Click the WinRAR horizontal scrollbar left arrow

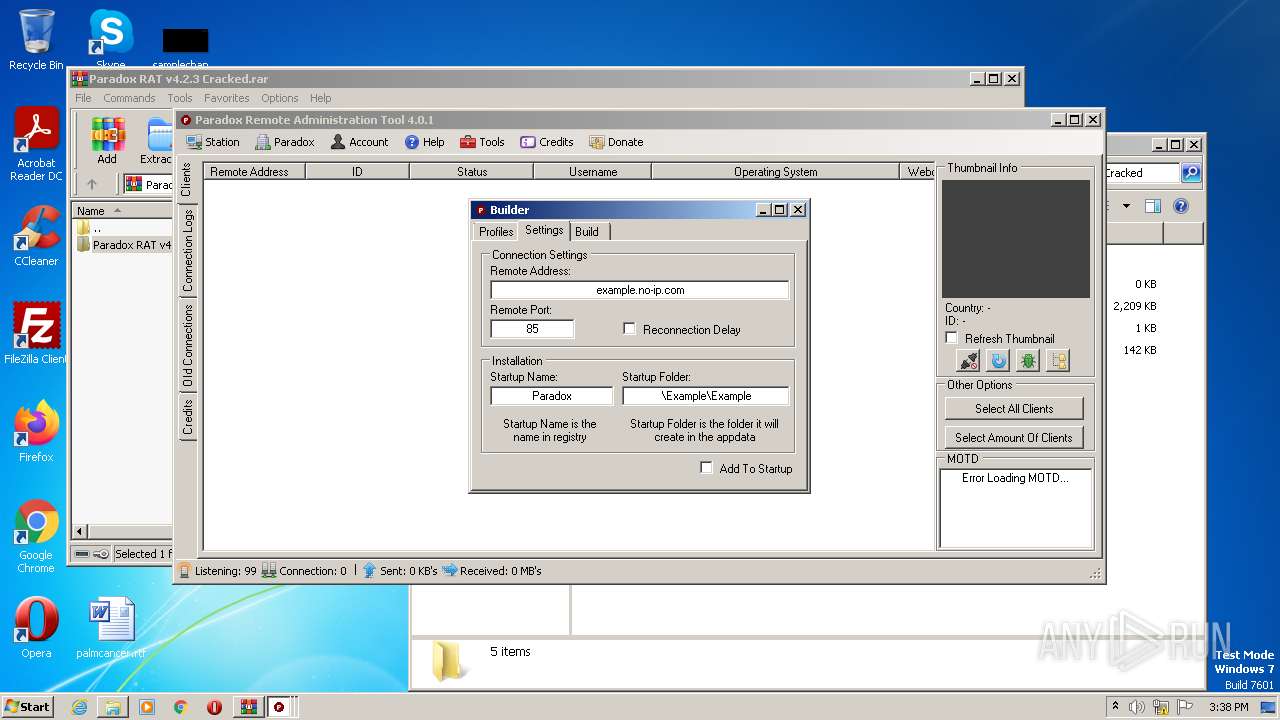point(80,531)
